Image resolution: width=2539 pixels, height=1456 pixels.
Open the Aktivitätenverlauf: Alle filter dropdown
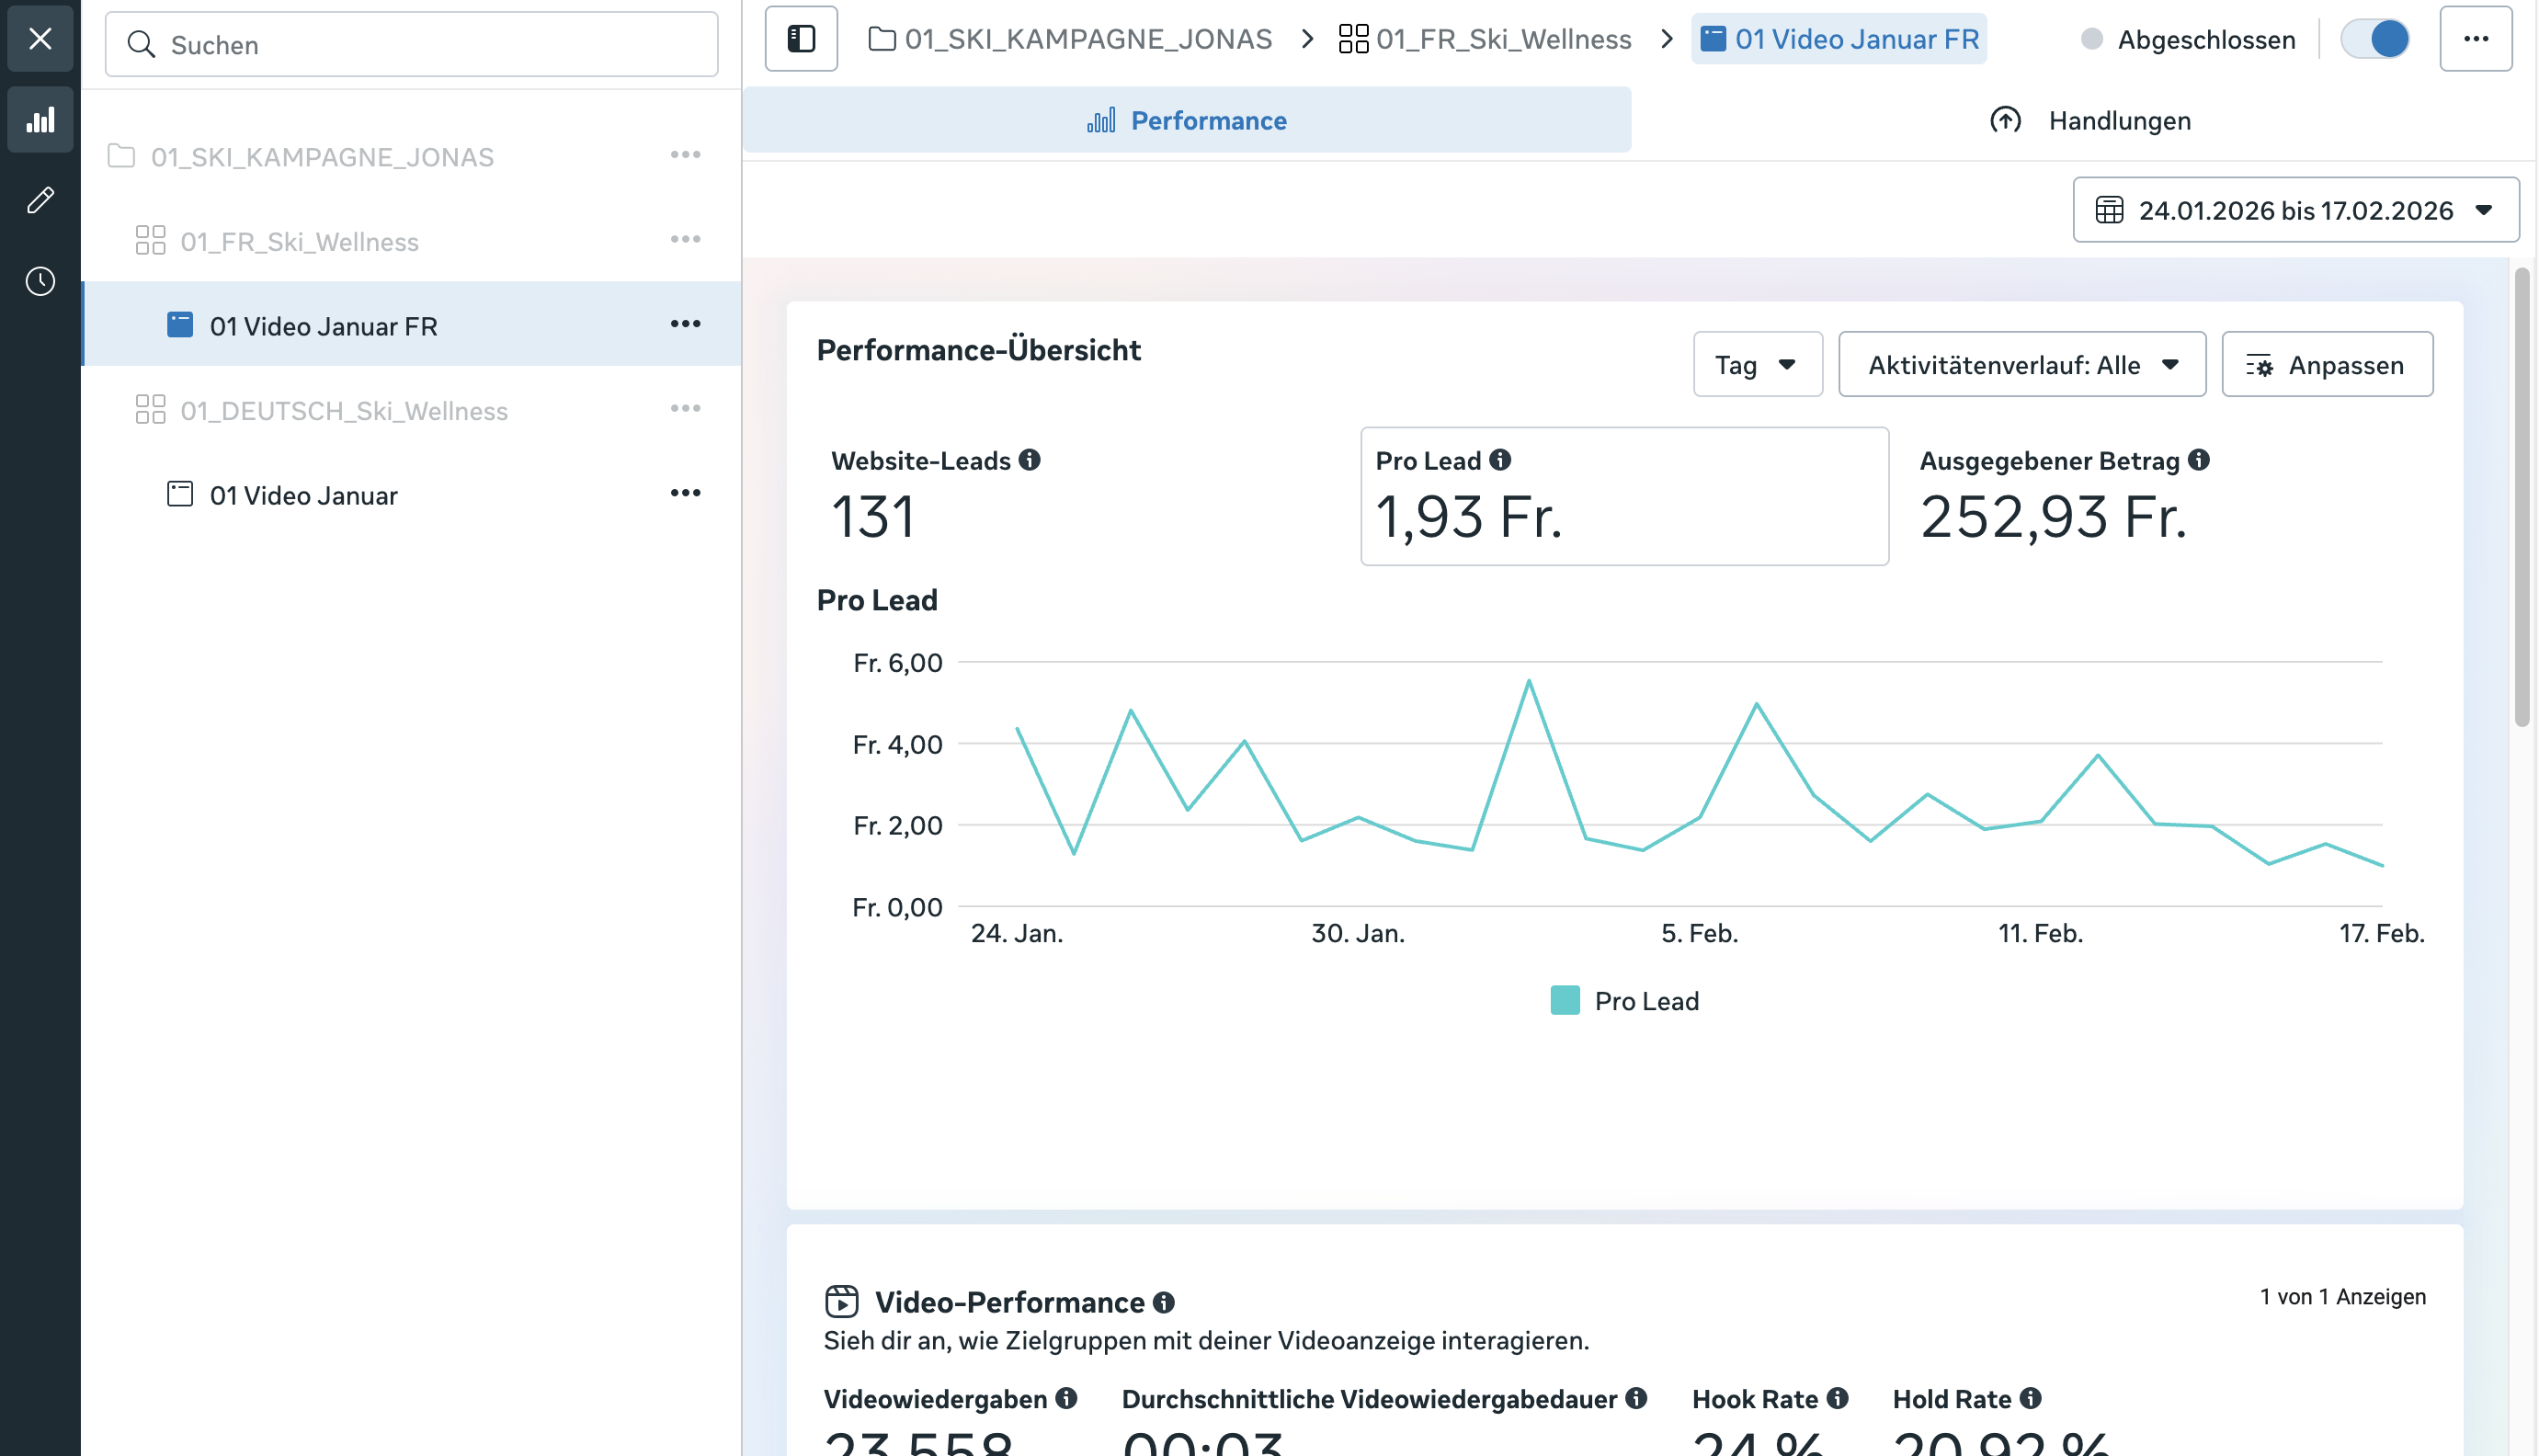coord(2021,364)
